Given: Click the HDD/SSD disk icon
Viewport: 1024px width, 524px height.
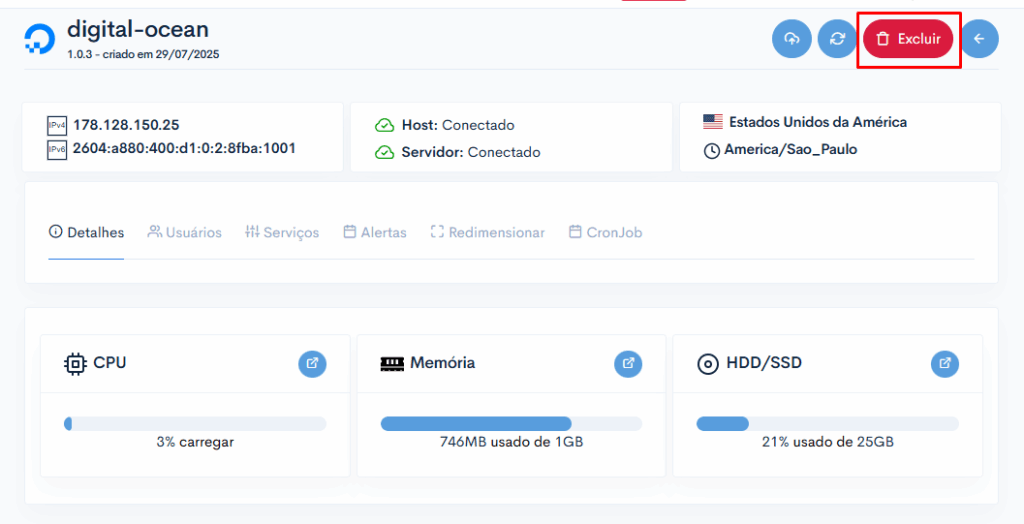Looking at the screenshot, I should pos(708,364).
